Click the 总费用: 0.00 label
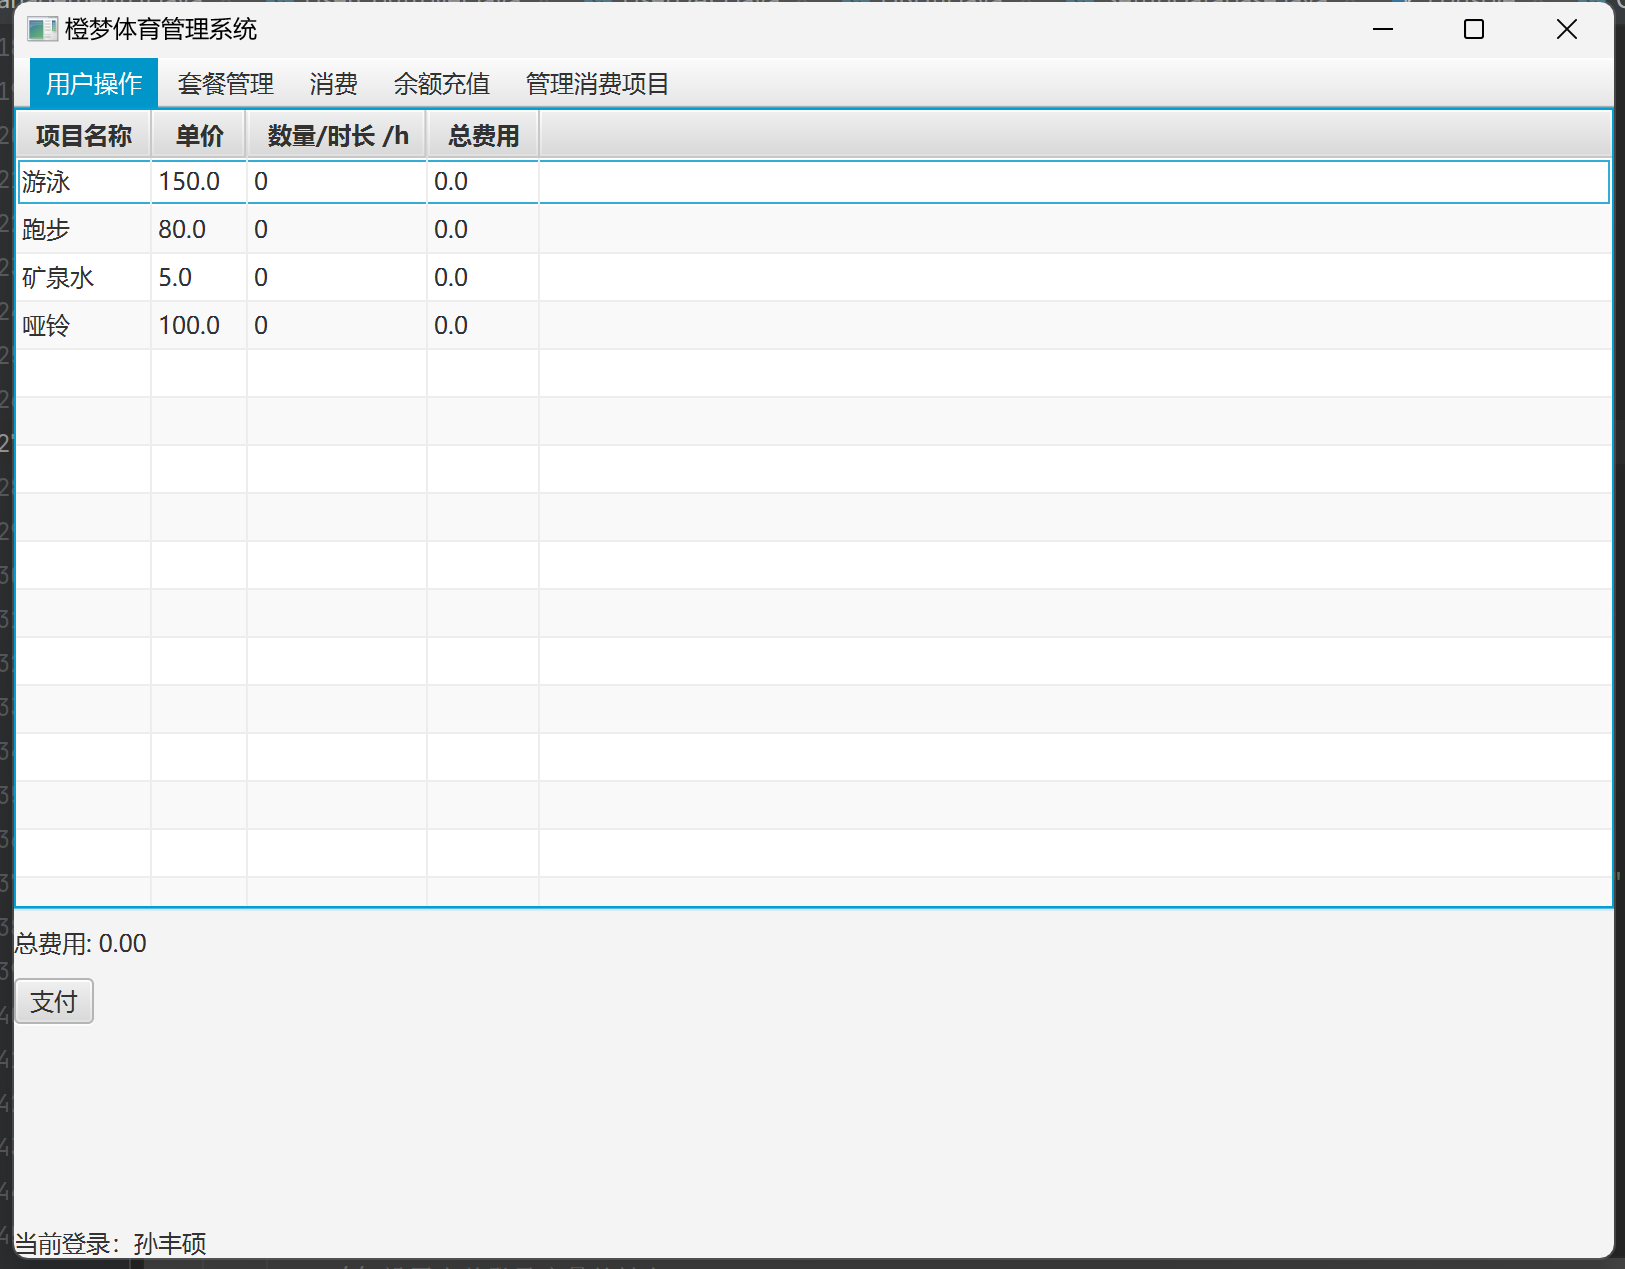Screen dimensions: 1625x1269 80,944
